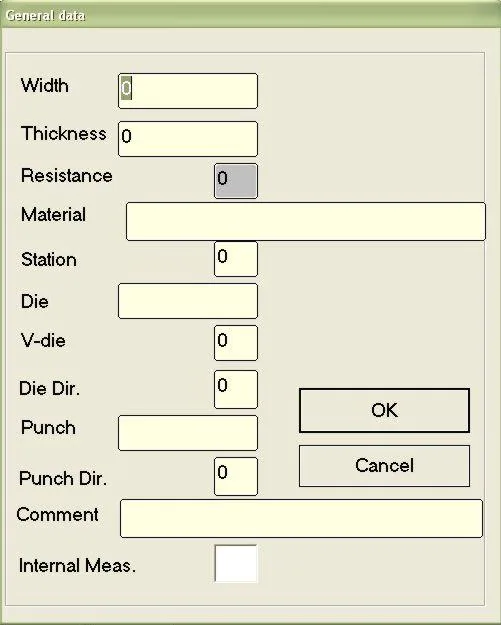501x625 pixels.
Task: Dismiss dialog with Cancel button
Action: coord(384,466)
